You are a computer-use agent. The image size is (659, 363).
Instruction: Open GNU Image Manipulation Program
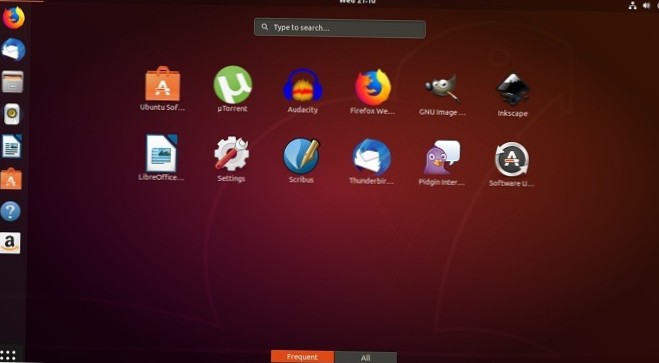click(x=443, y=88)
